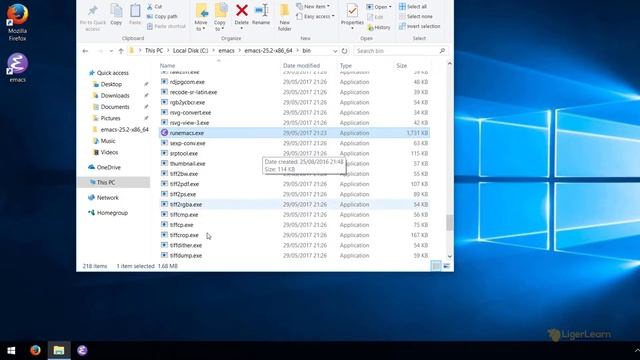Image resolution: width=640 pixels, height=360 pixels.
Task: Click the Open dropdown button in ribbon
Action: point(379,7)
